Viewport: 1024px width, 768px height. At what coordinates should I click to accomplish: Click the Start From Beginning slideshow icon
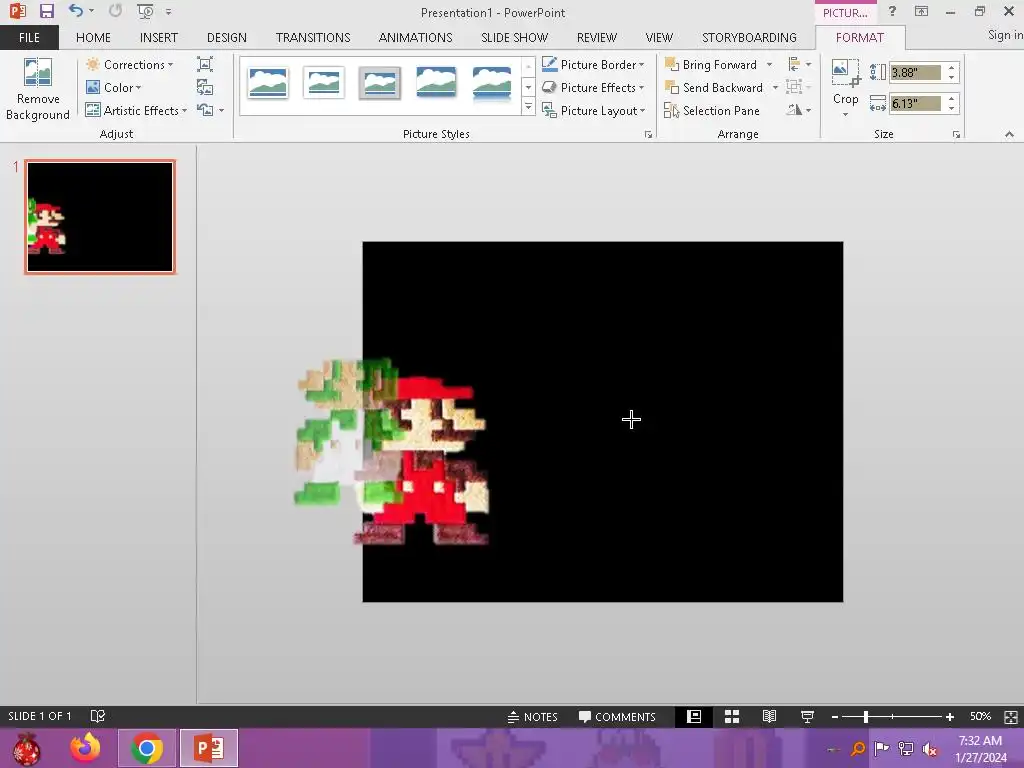tap(145, 11)
